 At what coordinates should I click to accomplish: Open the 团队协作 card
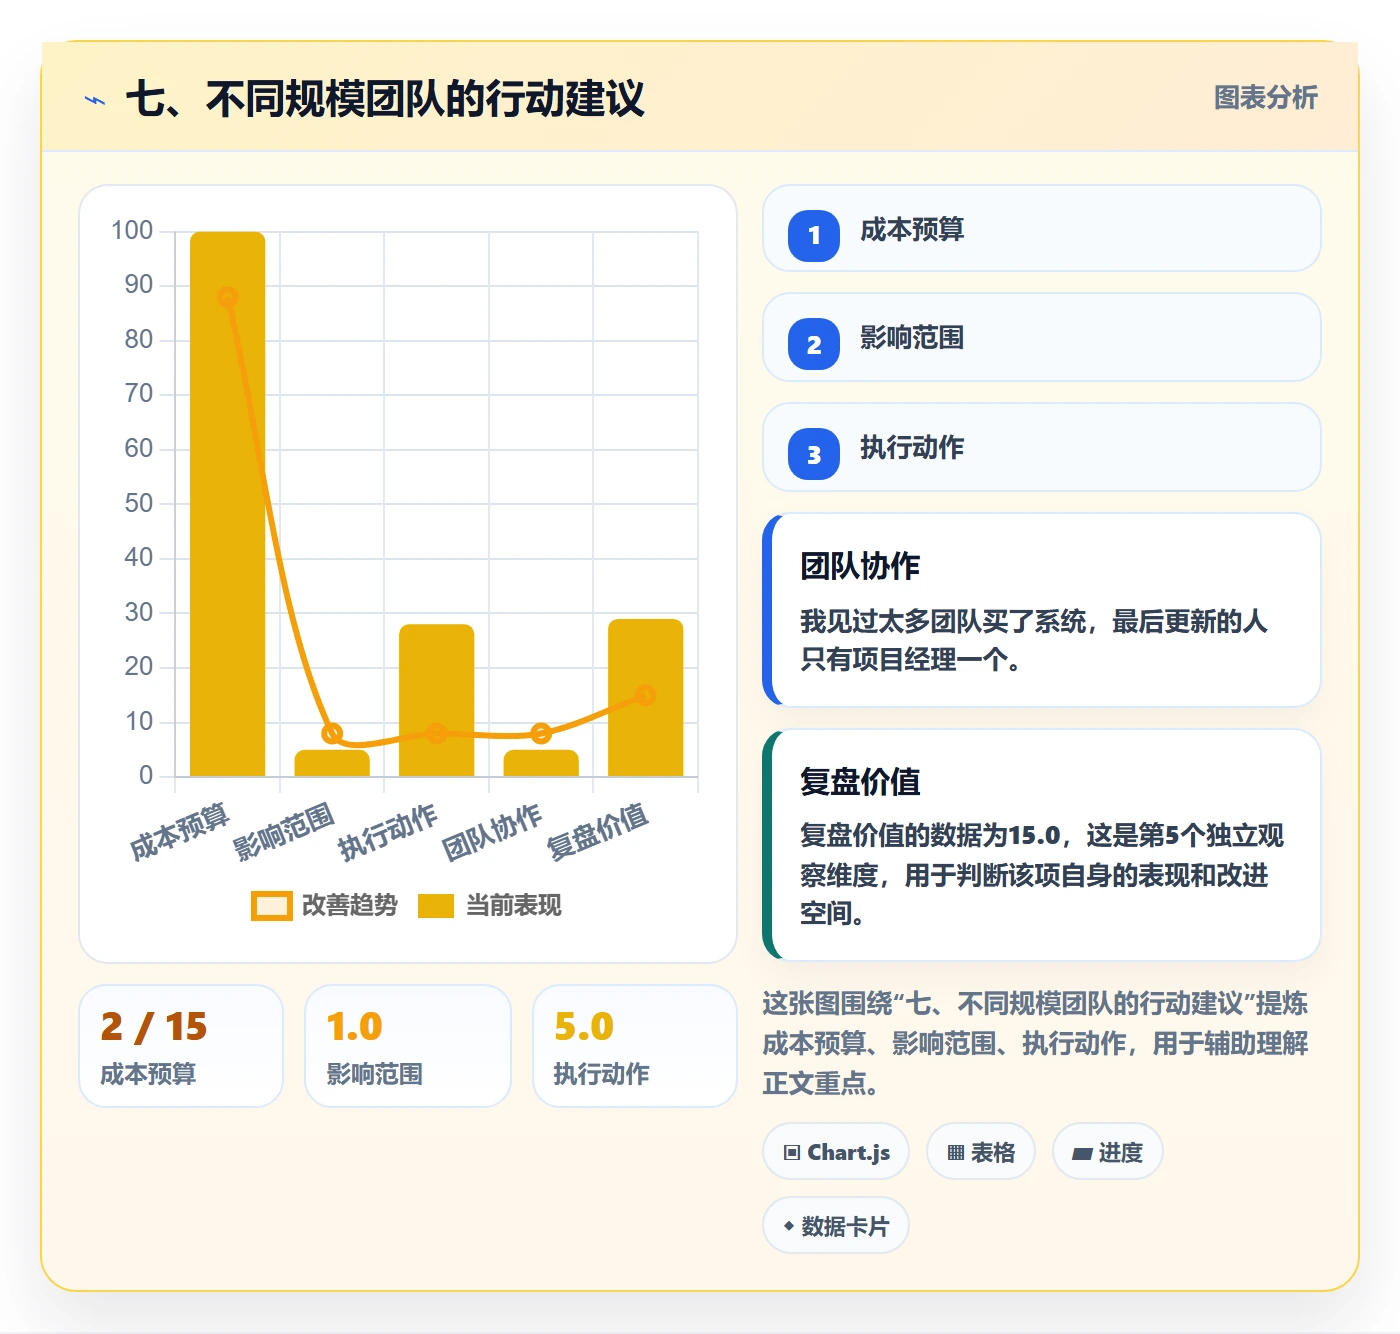1041,610
